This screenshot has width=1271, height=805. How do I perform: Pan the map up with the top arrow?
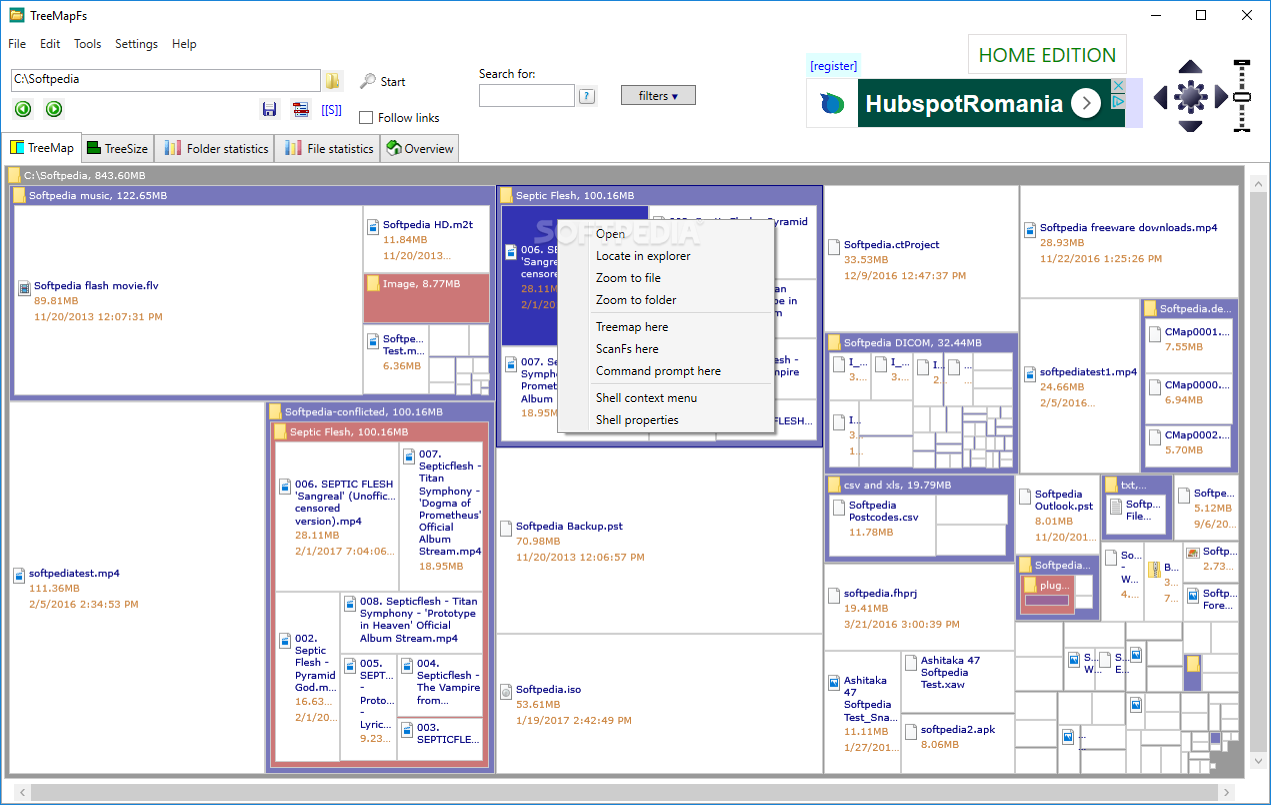[1190, 67]
